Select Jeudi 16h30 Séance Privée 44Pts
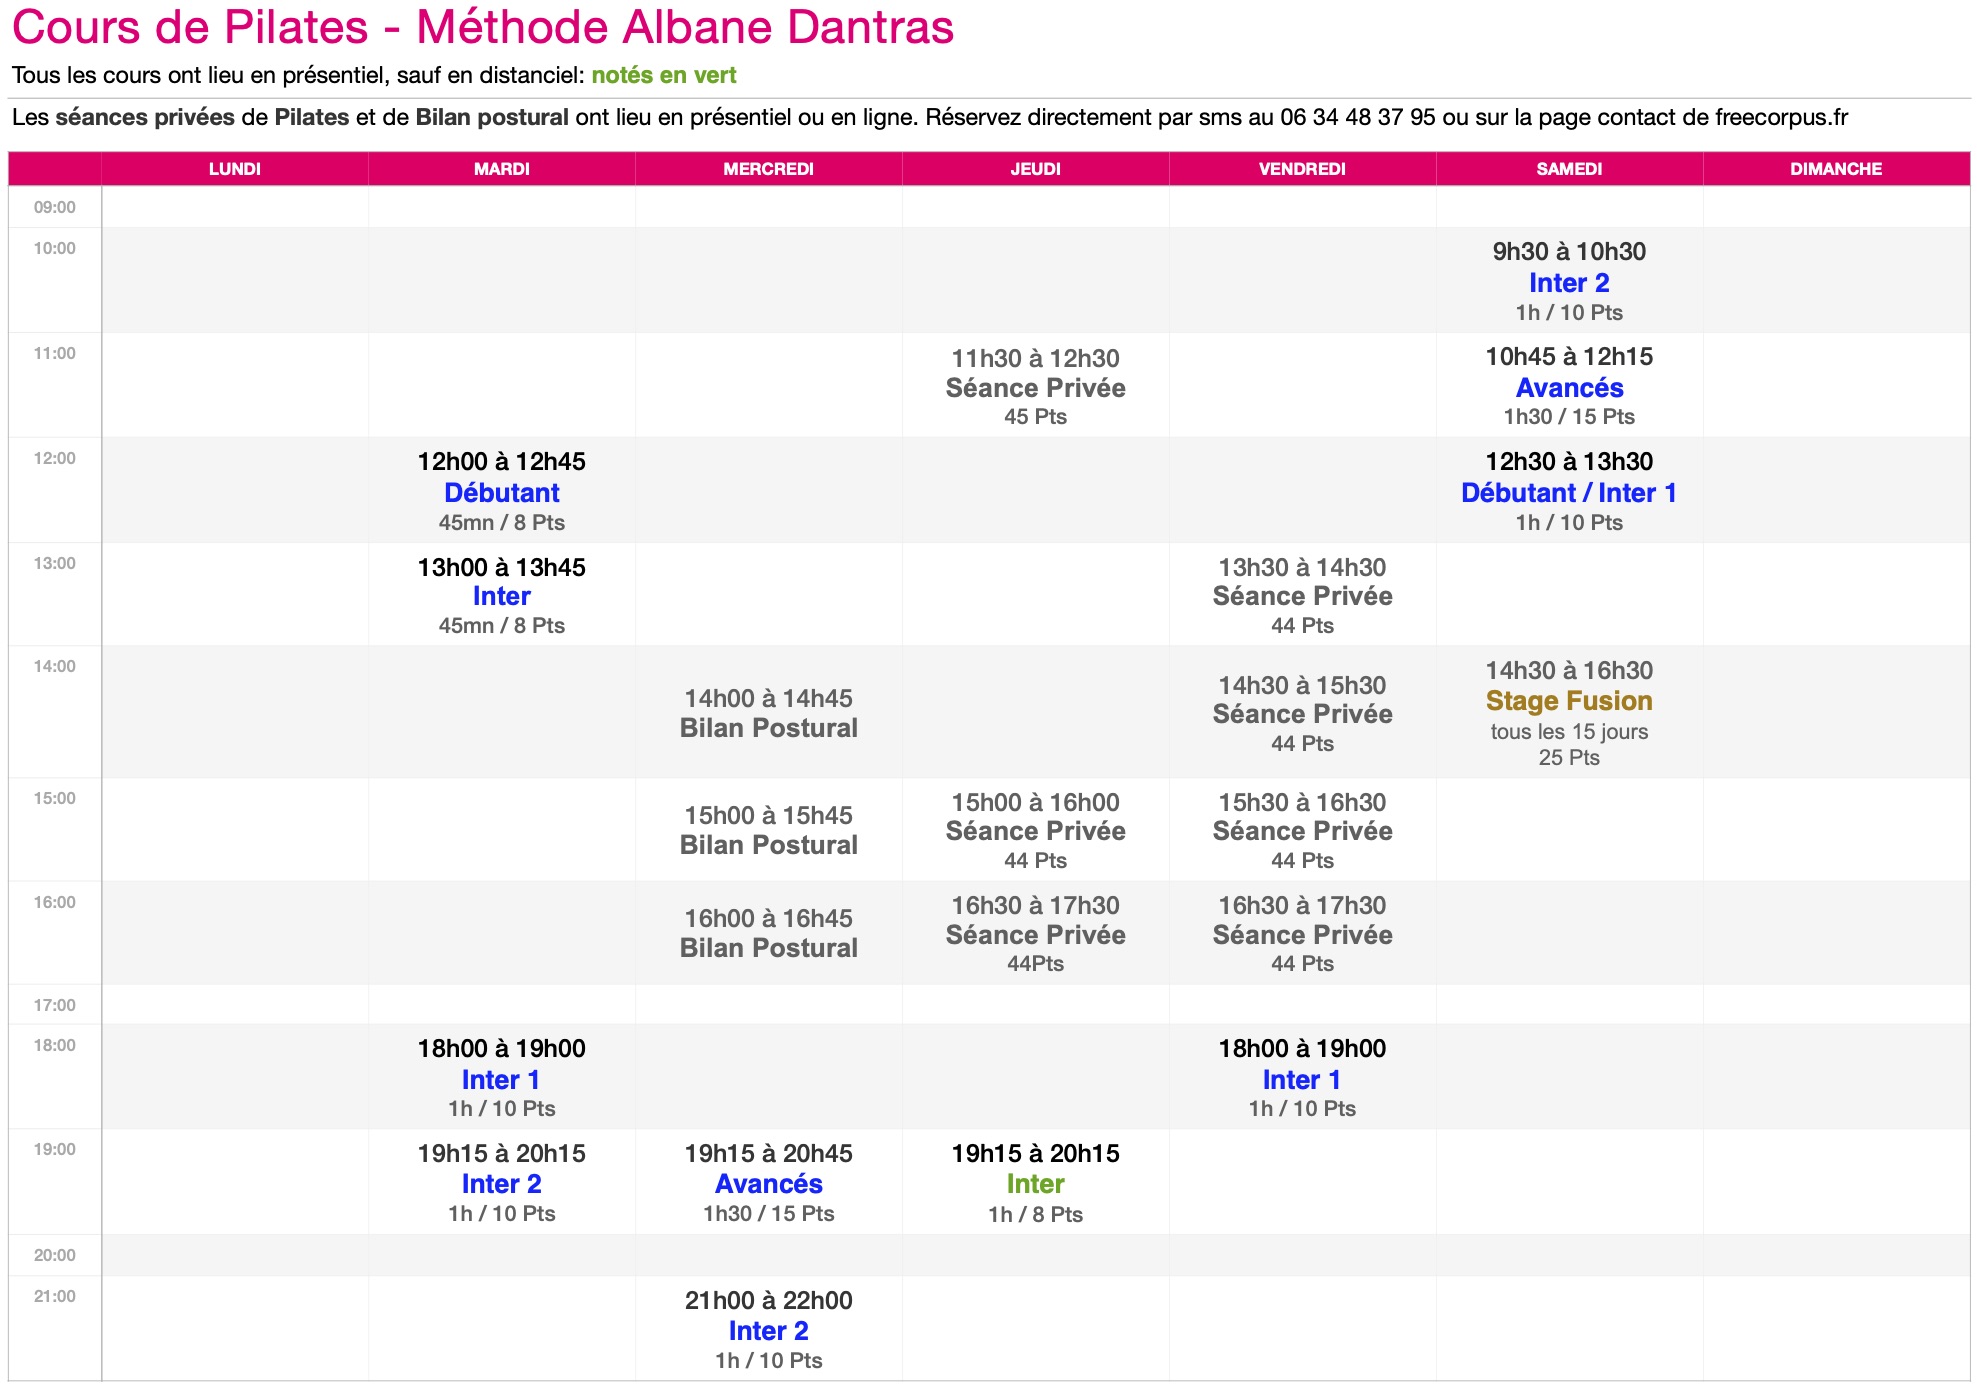This screenshot has width=1977, height=1389. coord(1035,934)
